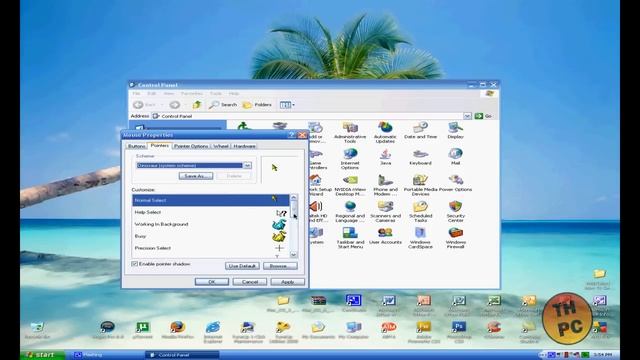Open the Recycle Bin desktop icon
This screenshot has width=640, height=360.
point(37,330)
